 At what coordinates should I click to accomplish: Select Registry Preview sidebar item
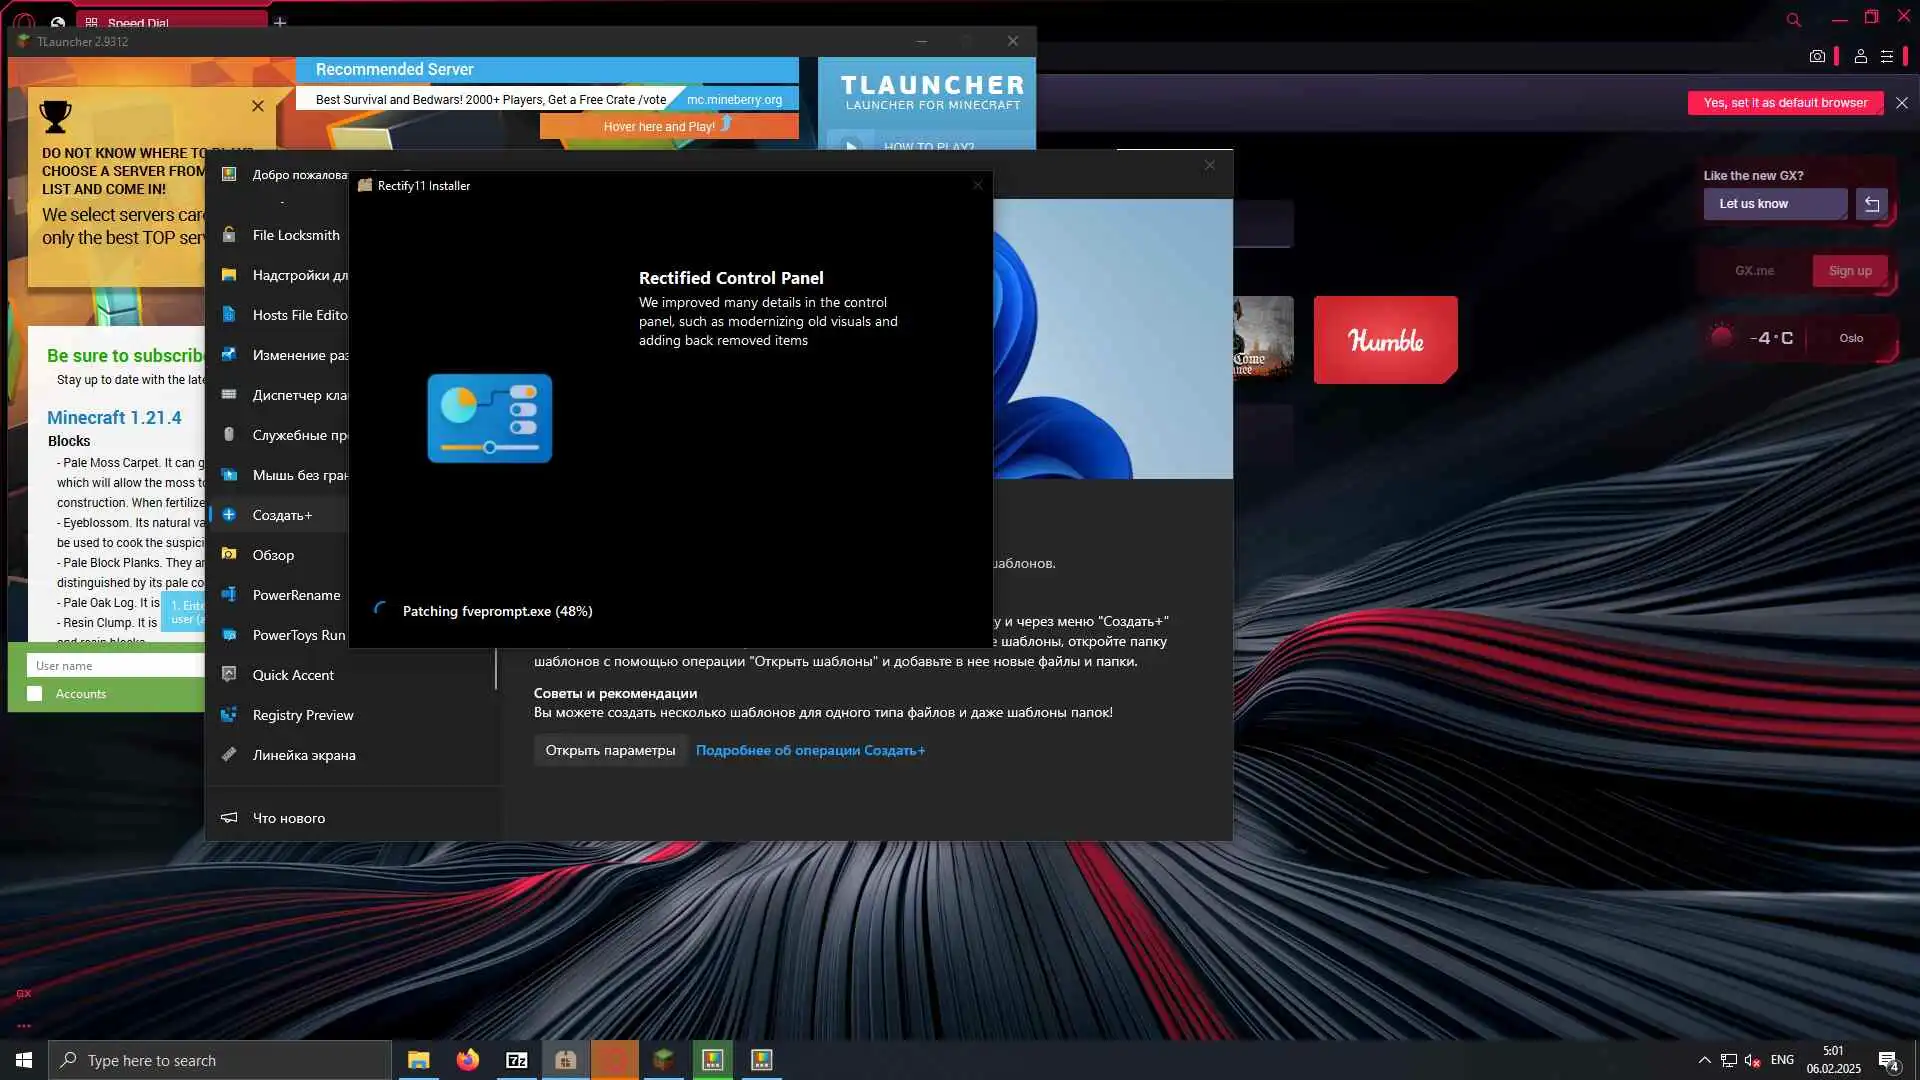click(x=302, y=715)
